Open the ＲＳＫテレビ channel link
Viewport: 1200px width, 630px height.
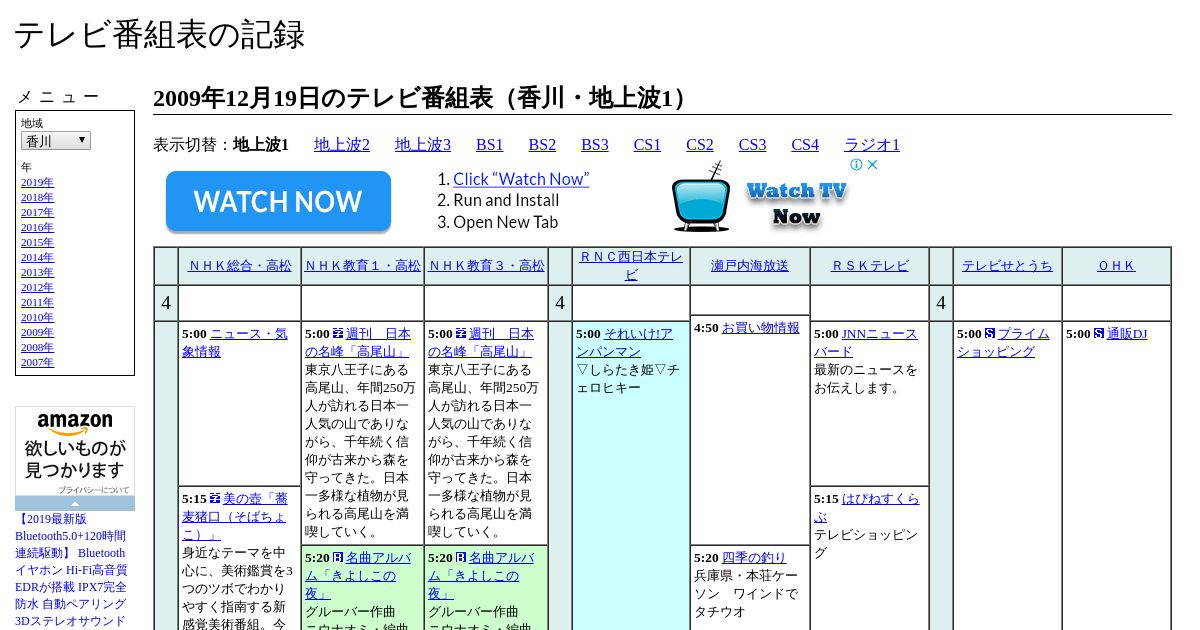pyautogui.click(x=870, y=266)
